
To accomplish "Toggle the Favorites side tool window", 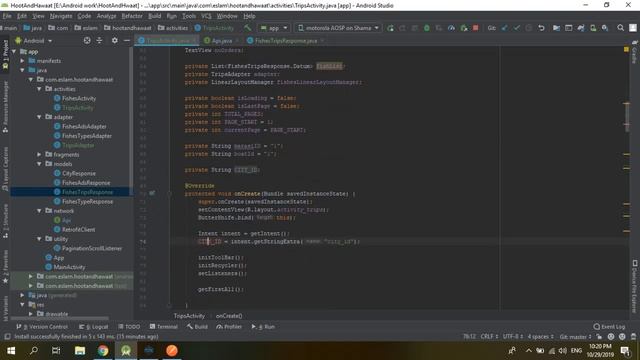I will click(5, 267).
